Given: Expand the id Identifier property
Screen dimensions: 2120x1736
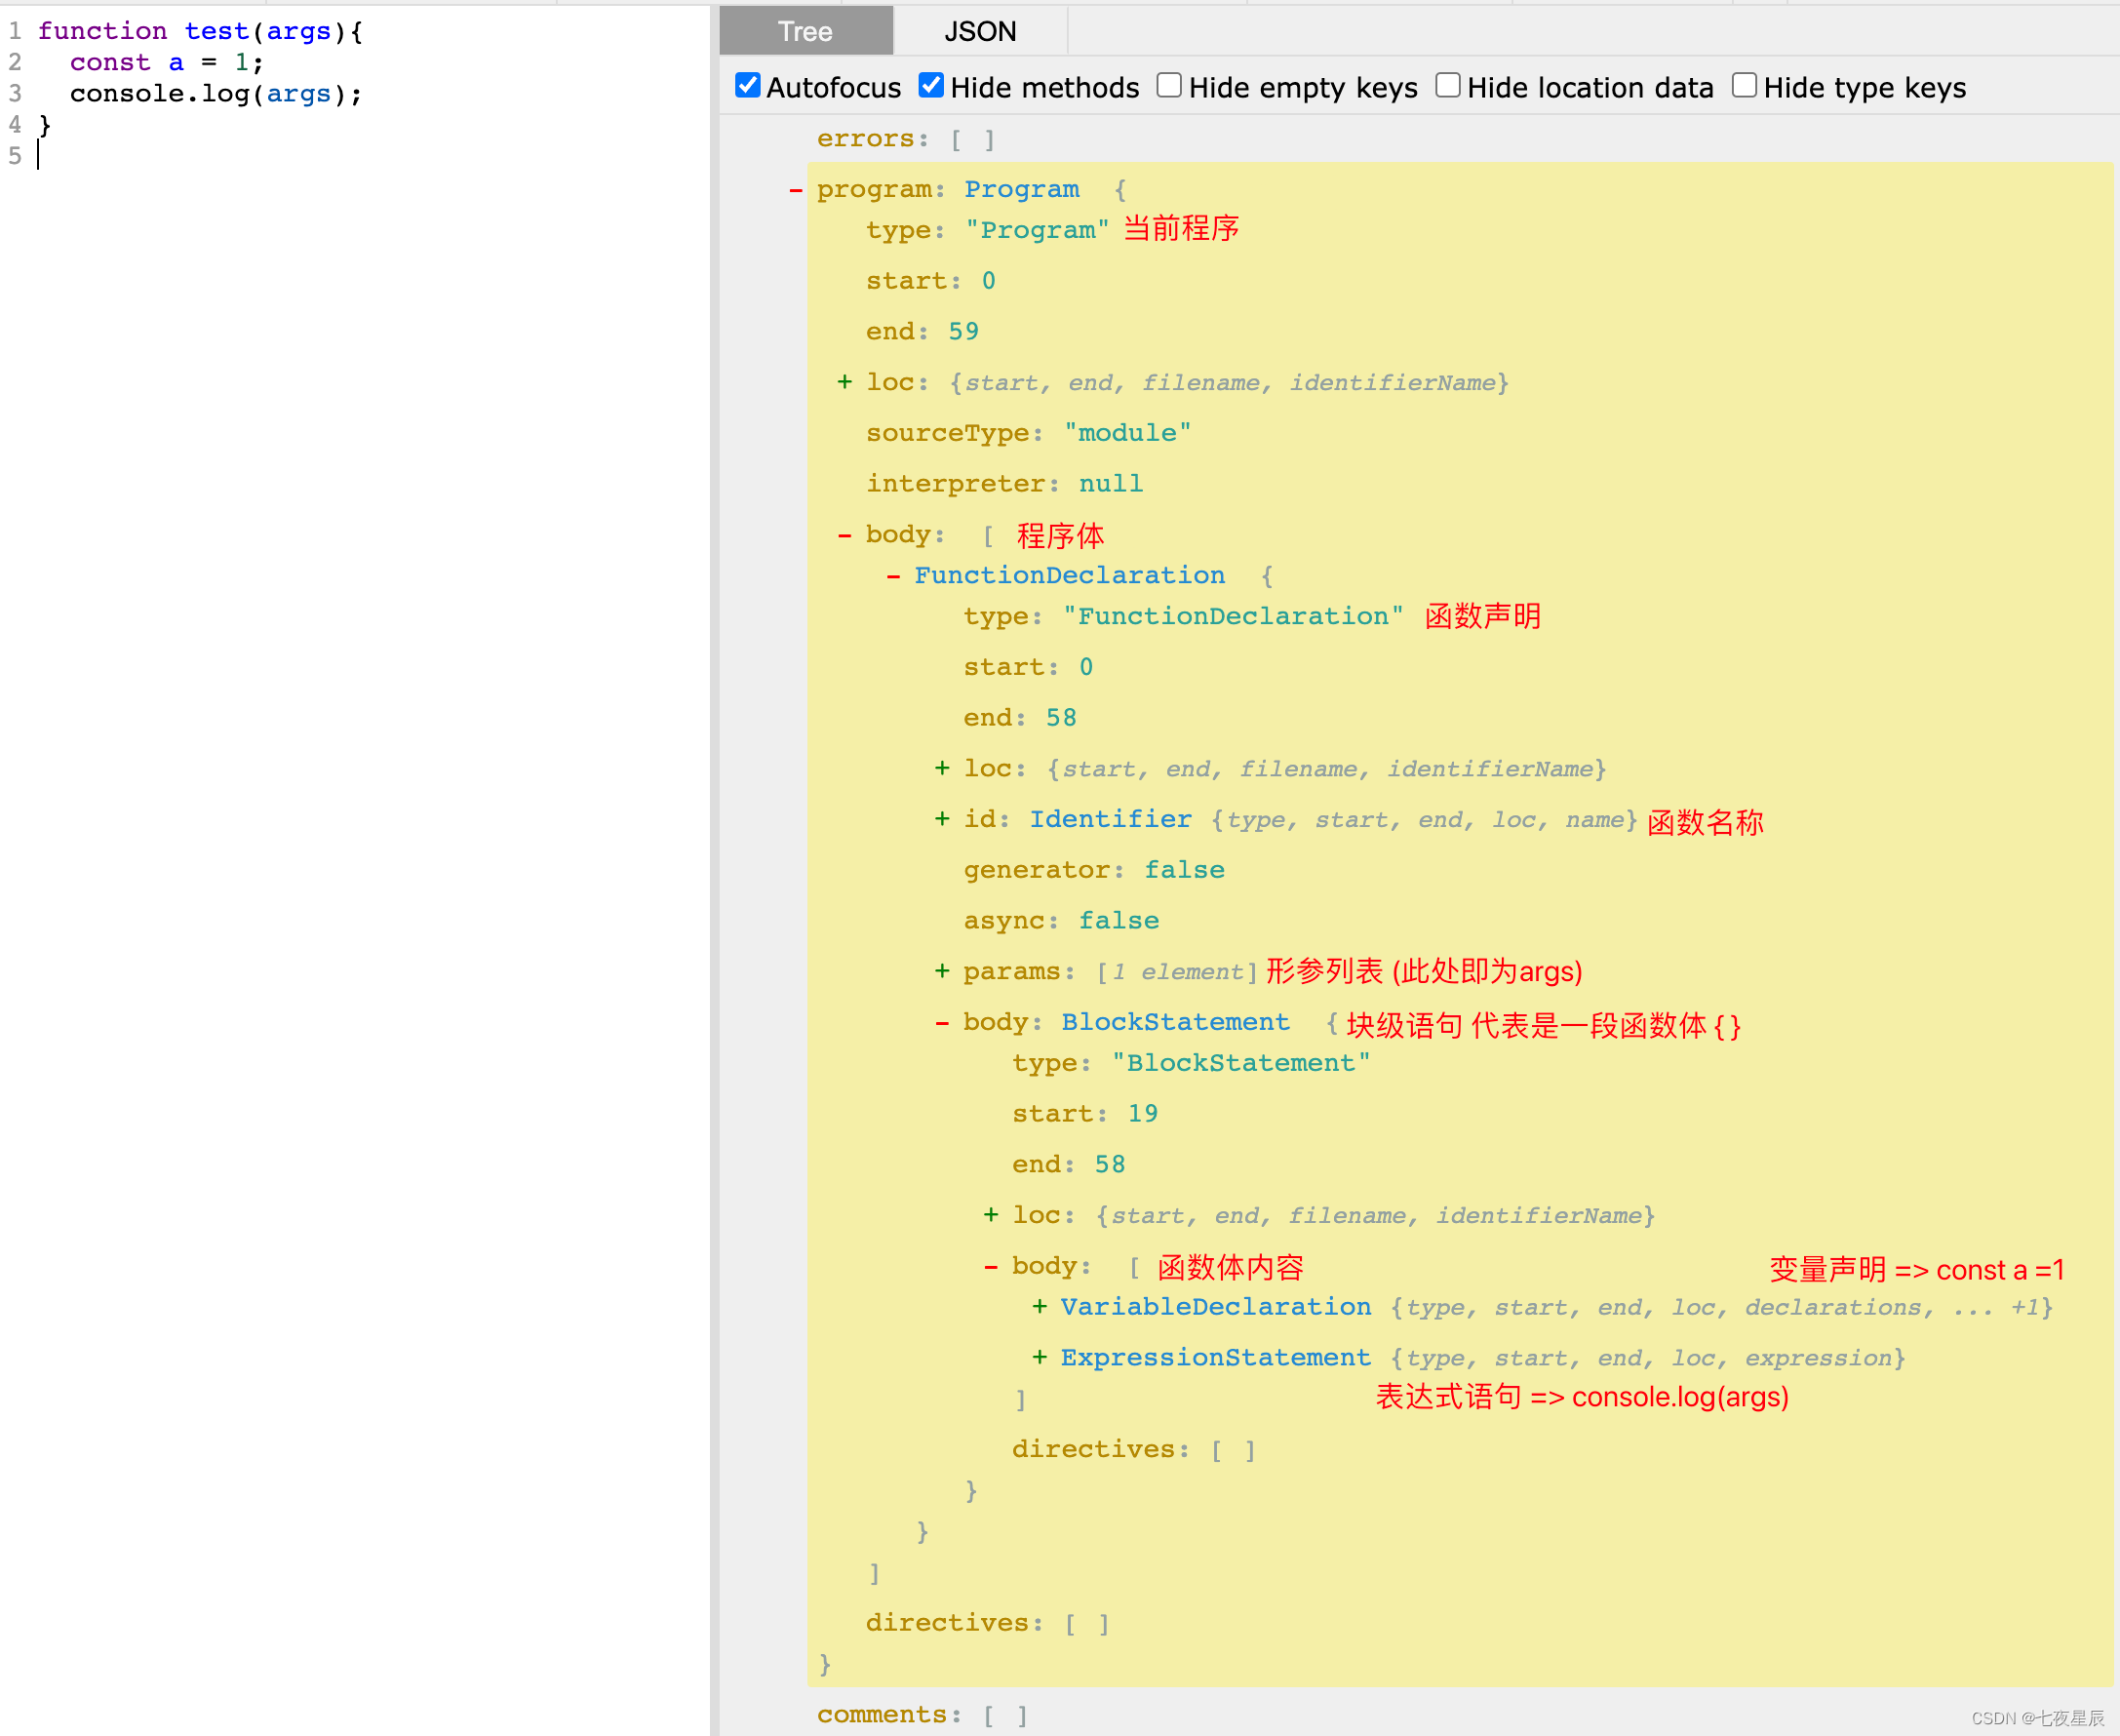Looking at the screenshot, I should coord(941,819).
